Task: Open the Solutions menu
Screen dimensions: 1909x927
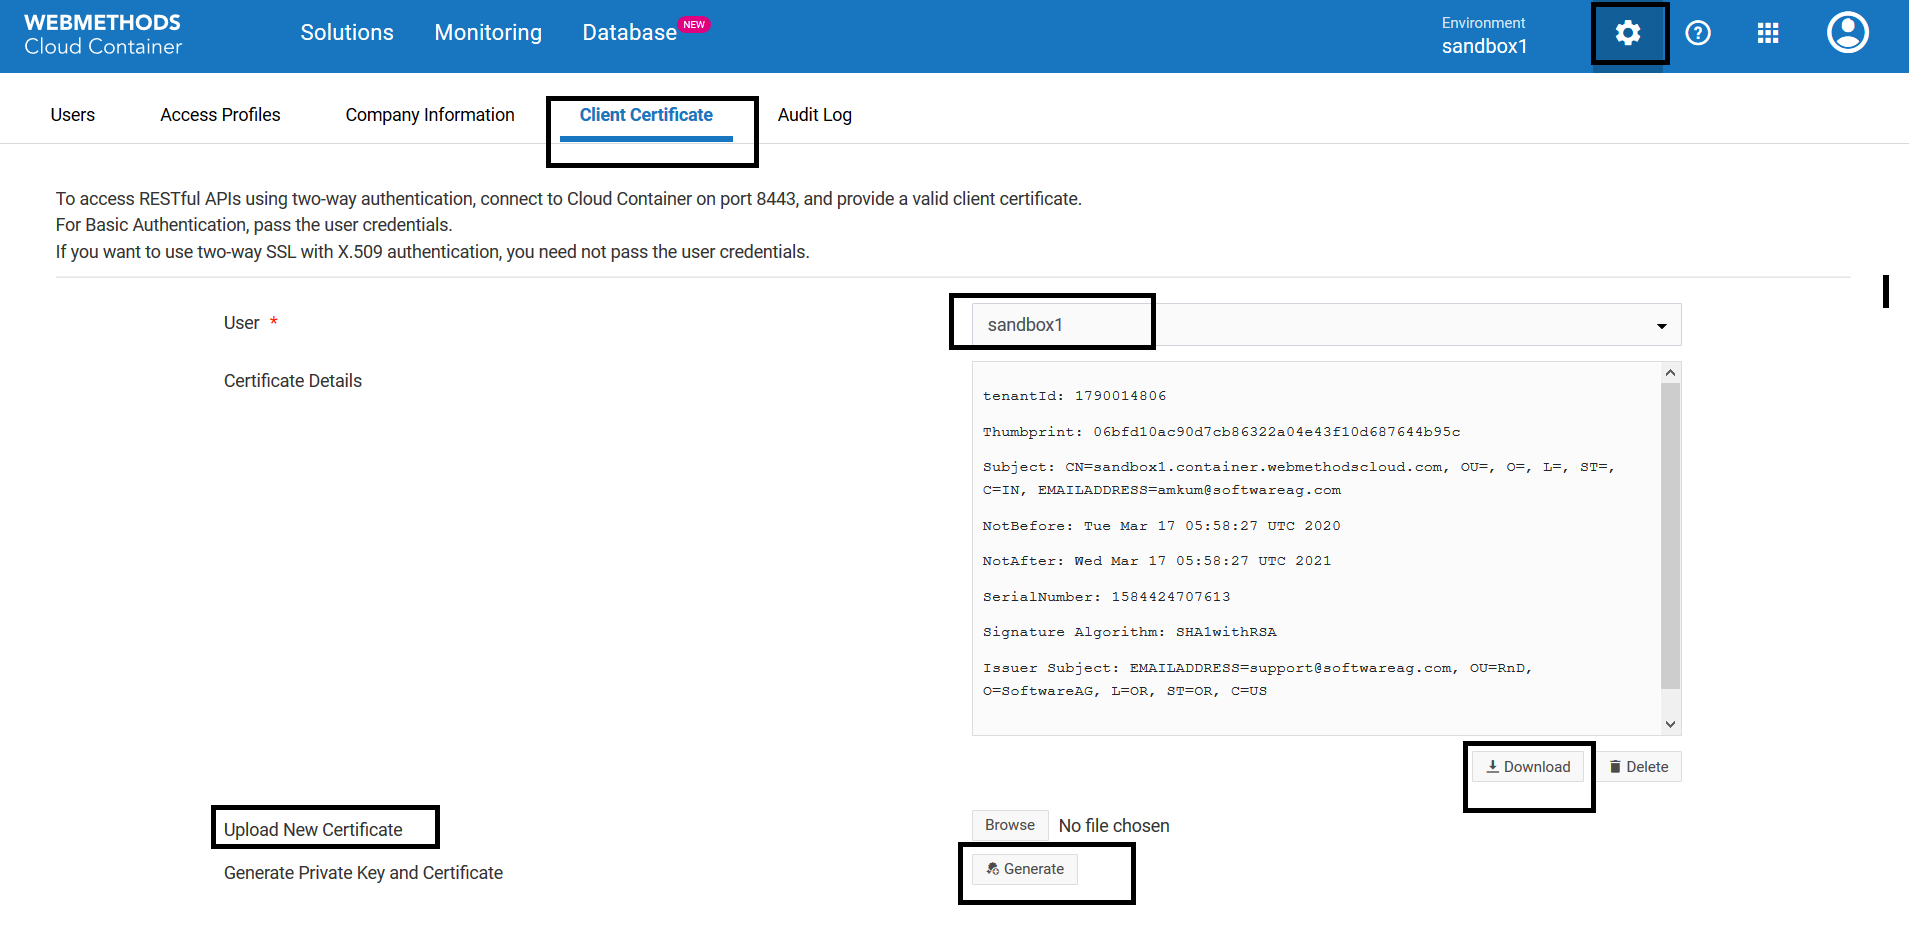Action: point(347,32)
